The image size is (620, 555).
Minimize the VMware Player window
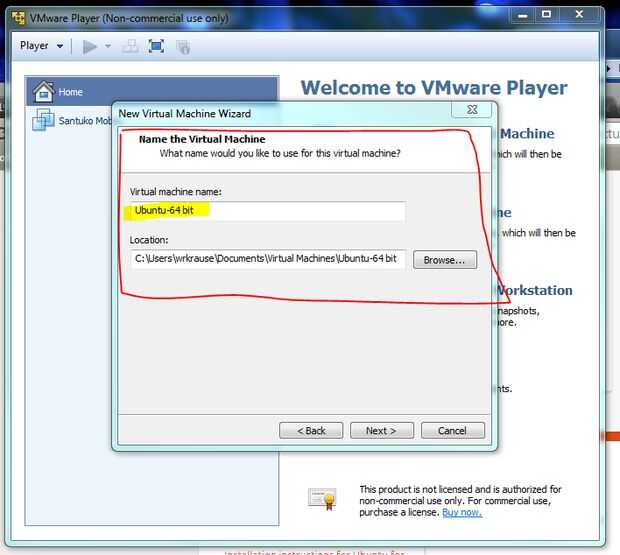point(523,15)
